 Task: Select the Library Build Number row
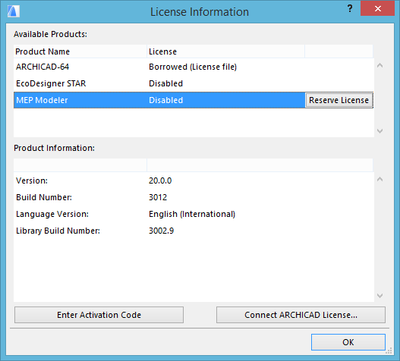pyautogui.click(x=193, y=231)
